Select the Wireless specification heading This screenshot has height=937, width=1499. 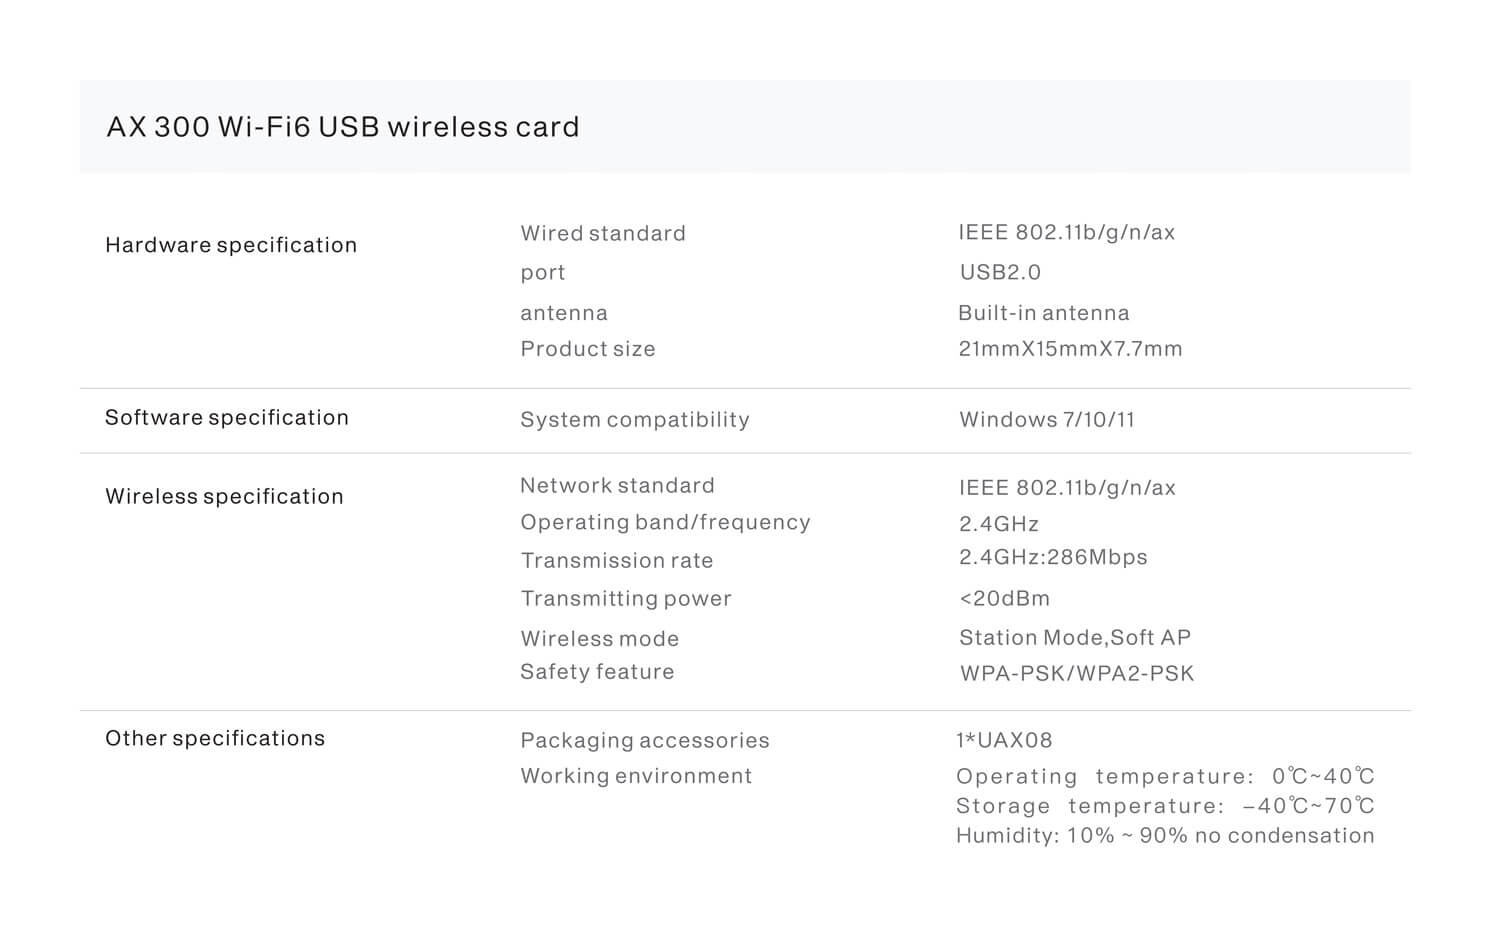click(224, 496)
